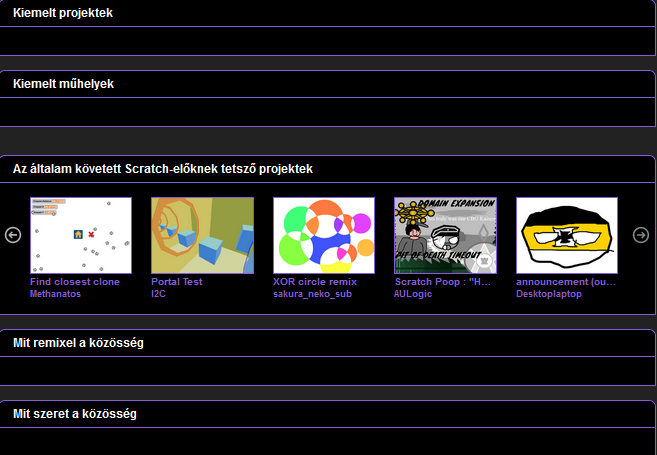Visit sakura_neko_sub author profile
Image resolution: width=657 pixels, height=455 pixels.
coord(313,294)
